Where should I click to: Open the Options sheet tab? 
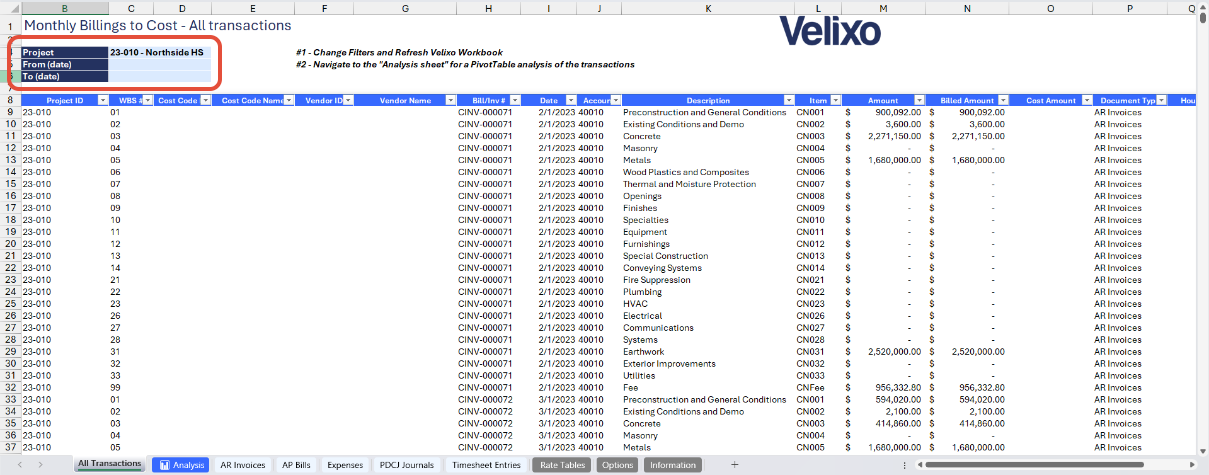(618, 465)
